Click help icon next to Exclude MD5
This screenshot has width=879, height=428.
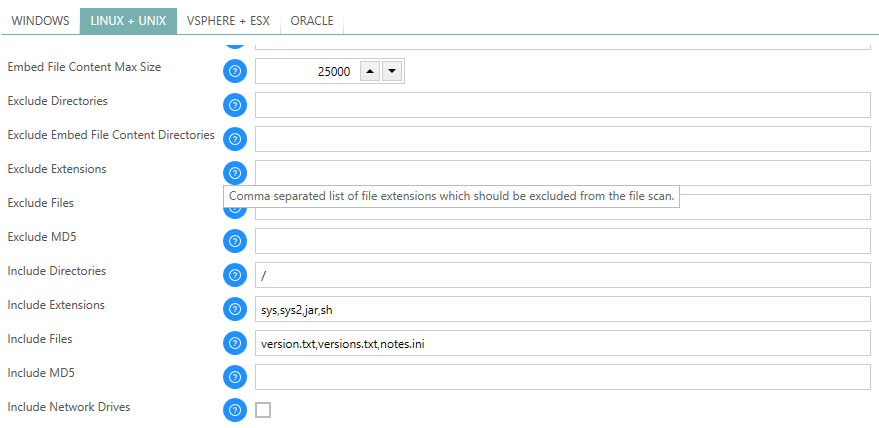235,241
